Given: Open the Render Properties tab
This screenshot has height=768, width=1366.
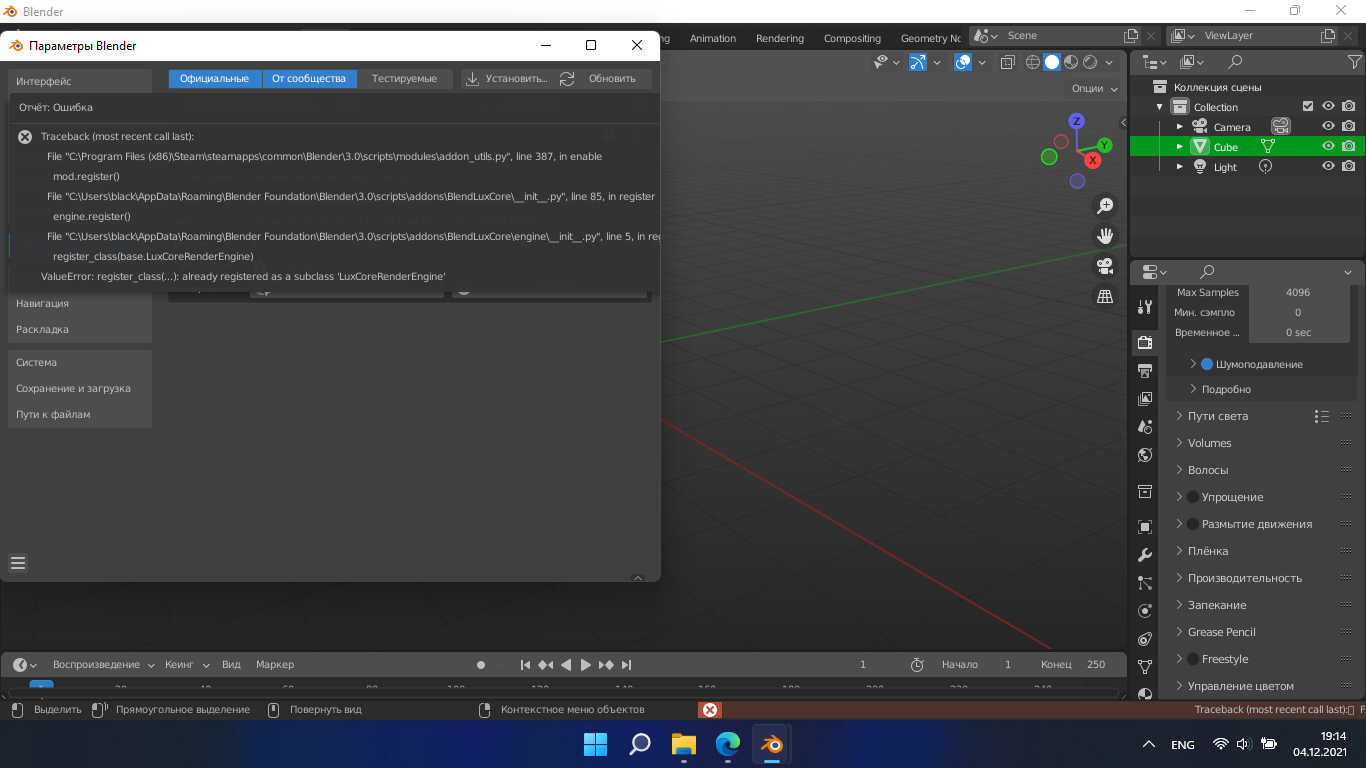Looking at the screenshot, I should (x=1145, y=343).
